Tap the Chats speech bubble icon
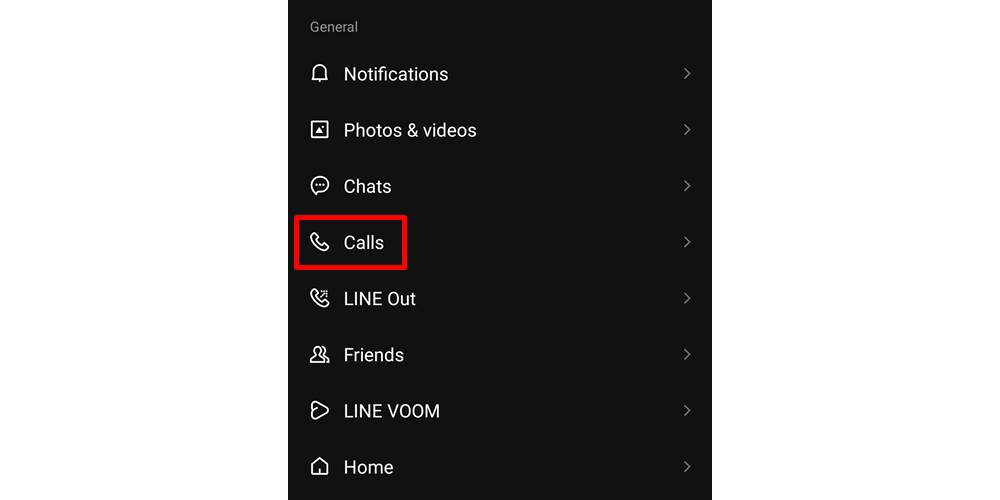Image resolution: width=1000 pixels, height=500 pixels. 320,186
